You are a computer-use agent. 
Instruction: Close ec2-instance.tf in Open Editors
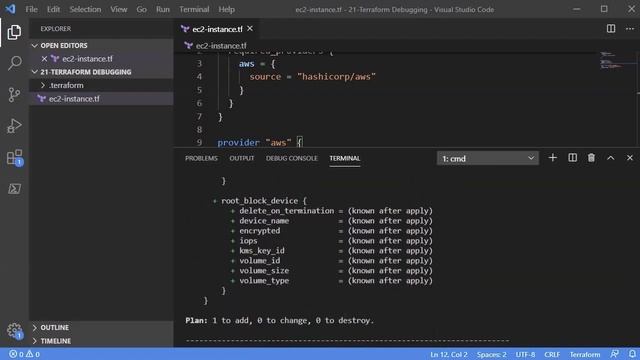(44, 59)
